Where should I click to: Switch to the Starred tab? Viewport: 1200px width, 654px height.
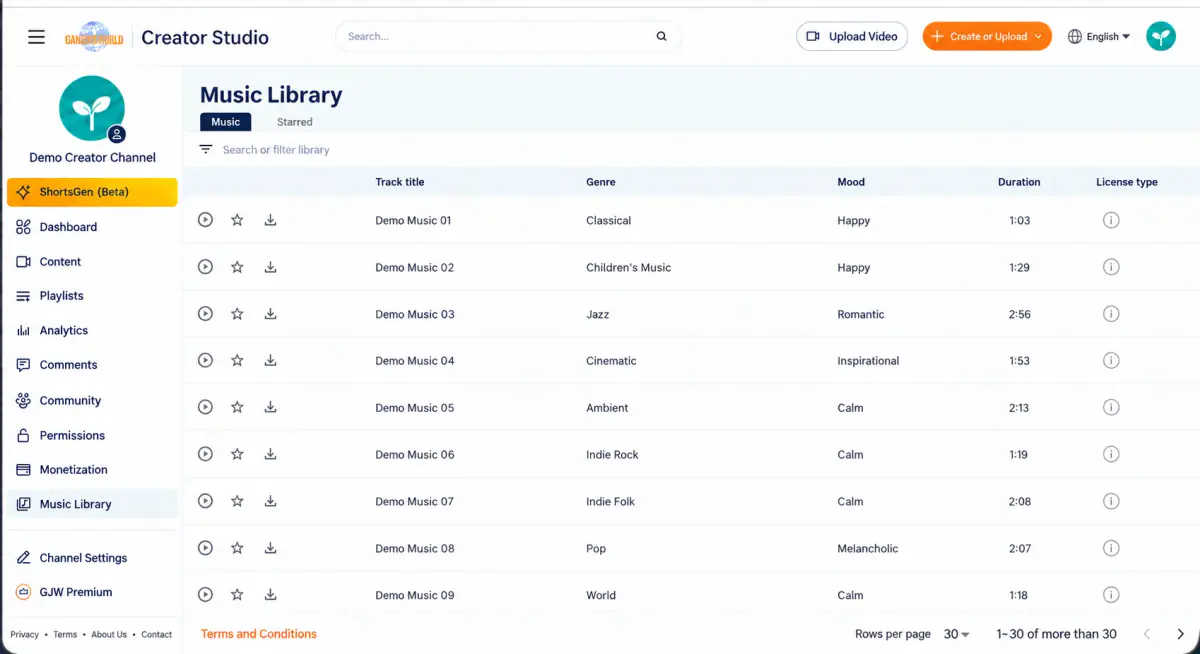(x=295, y=122)
